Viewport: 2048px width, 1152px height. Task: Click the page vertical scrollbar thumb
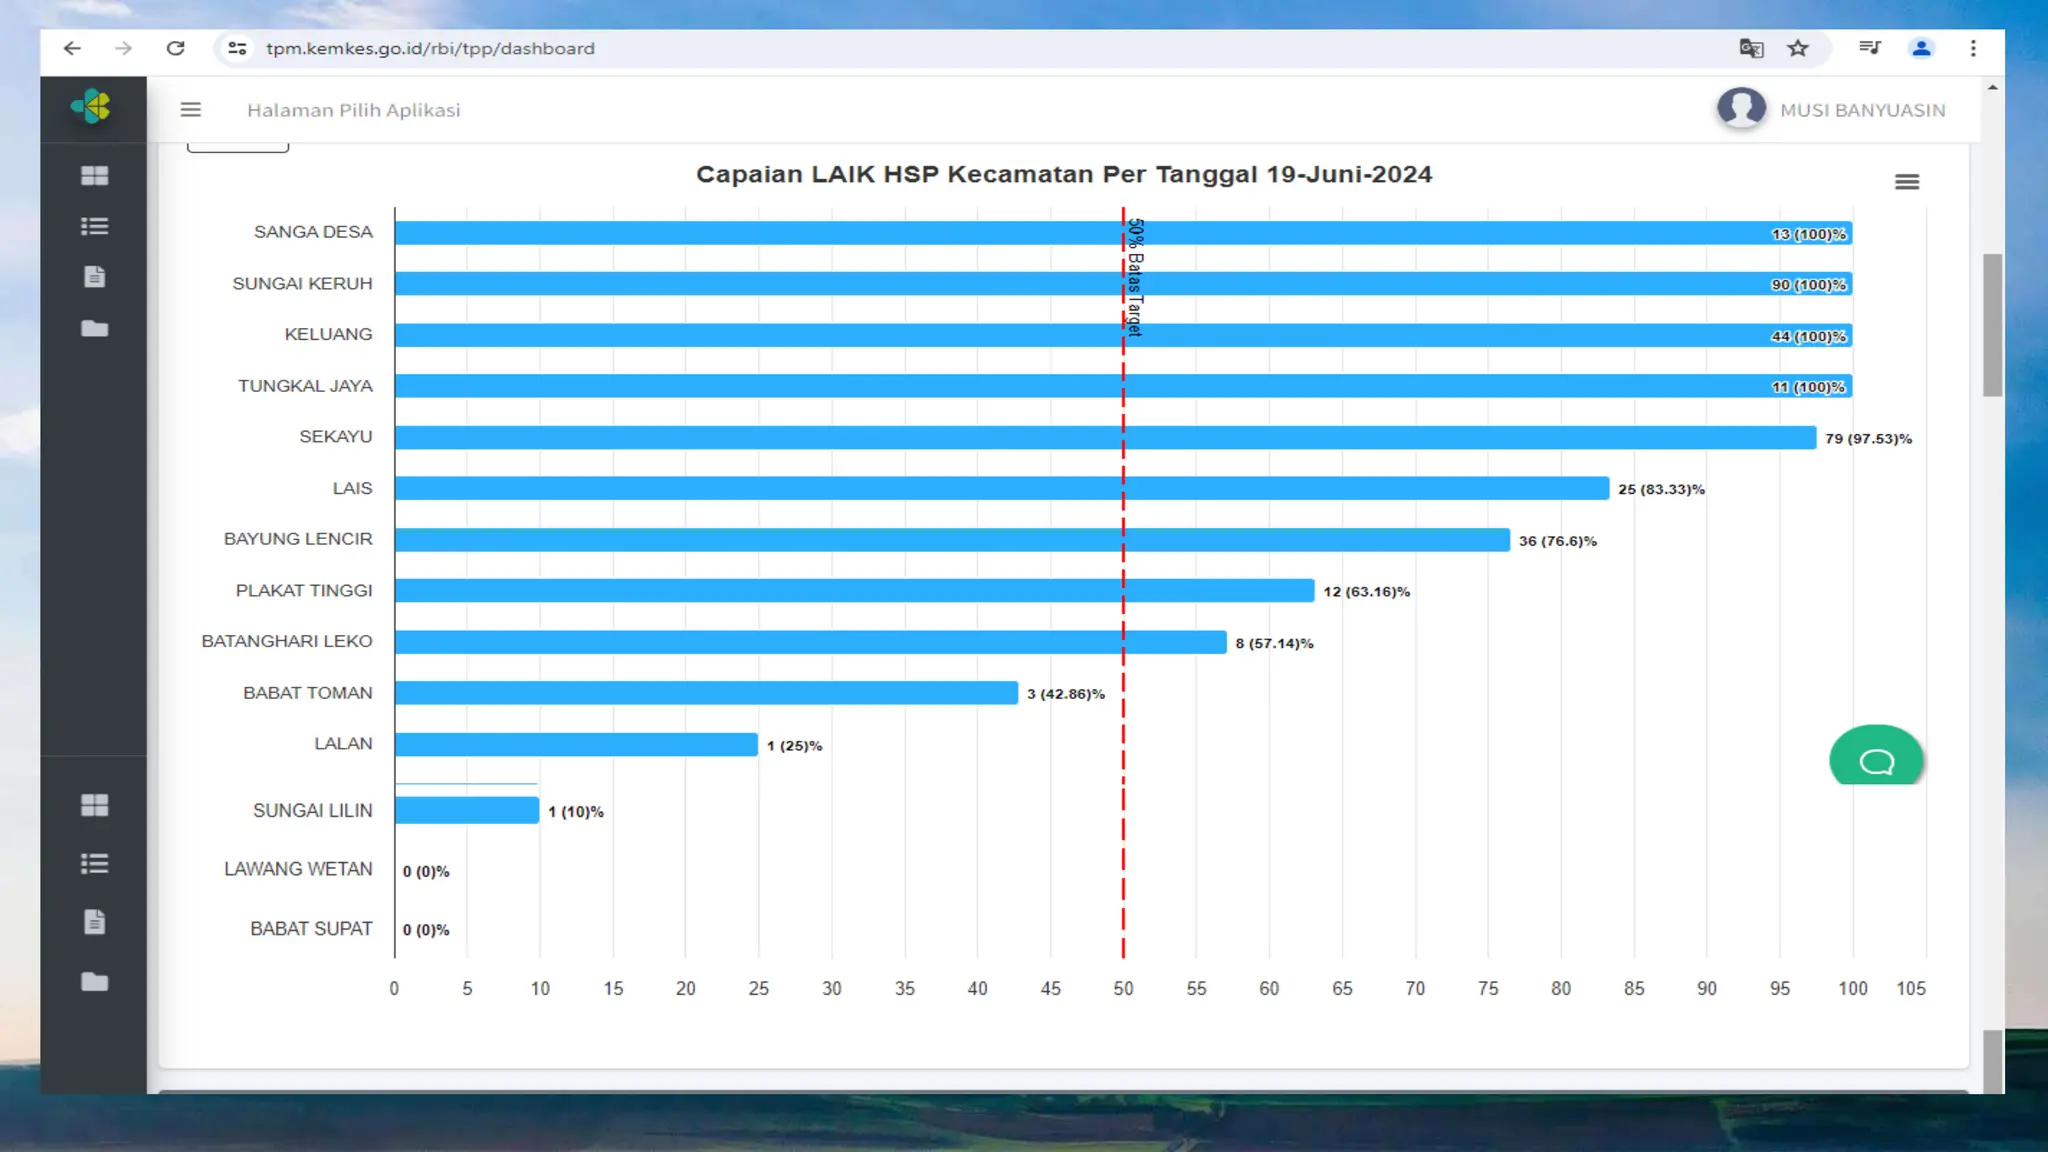1992,325
